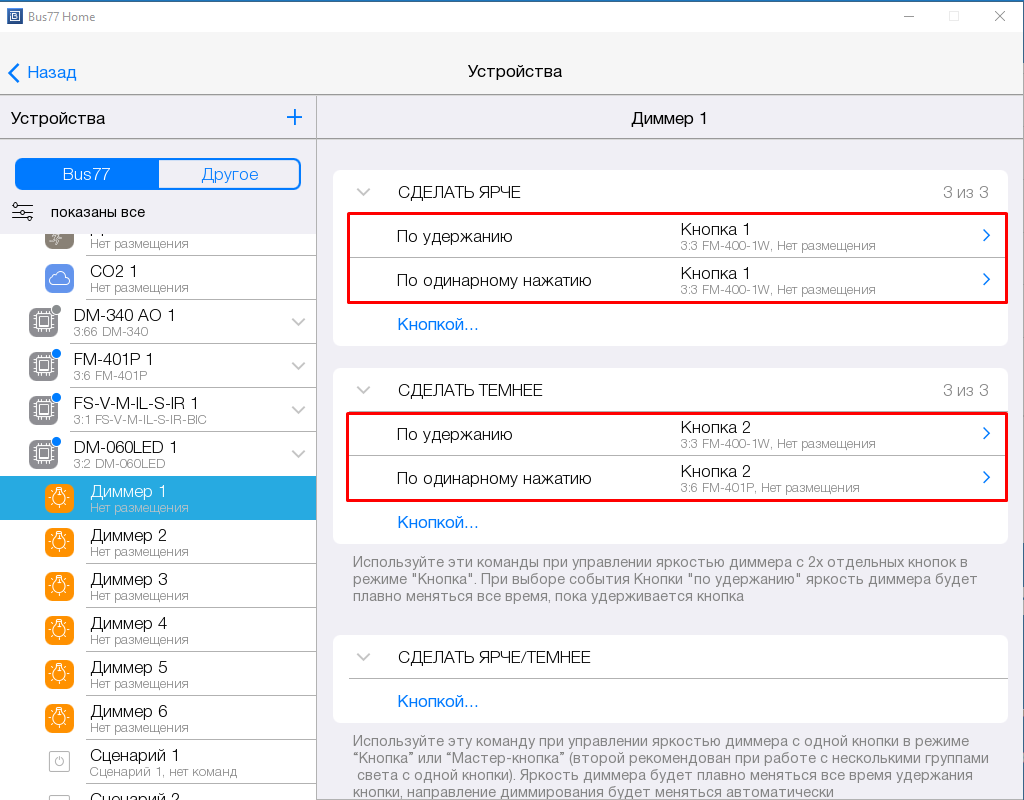The height and width of the screenshot is (800, 1024).
Task: Switch to the Другое segment
Action: point(230,174)
